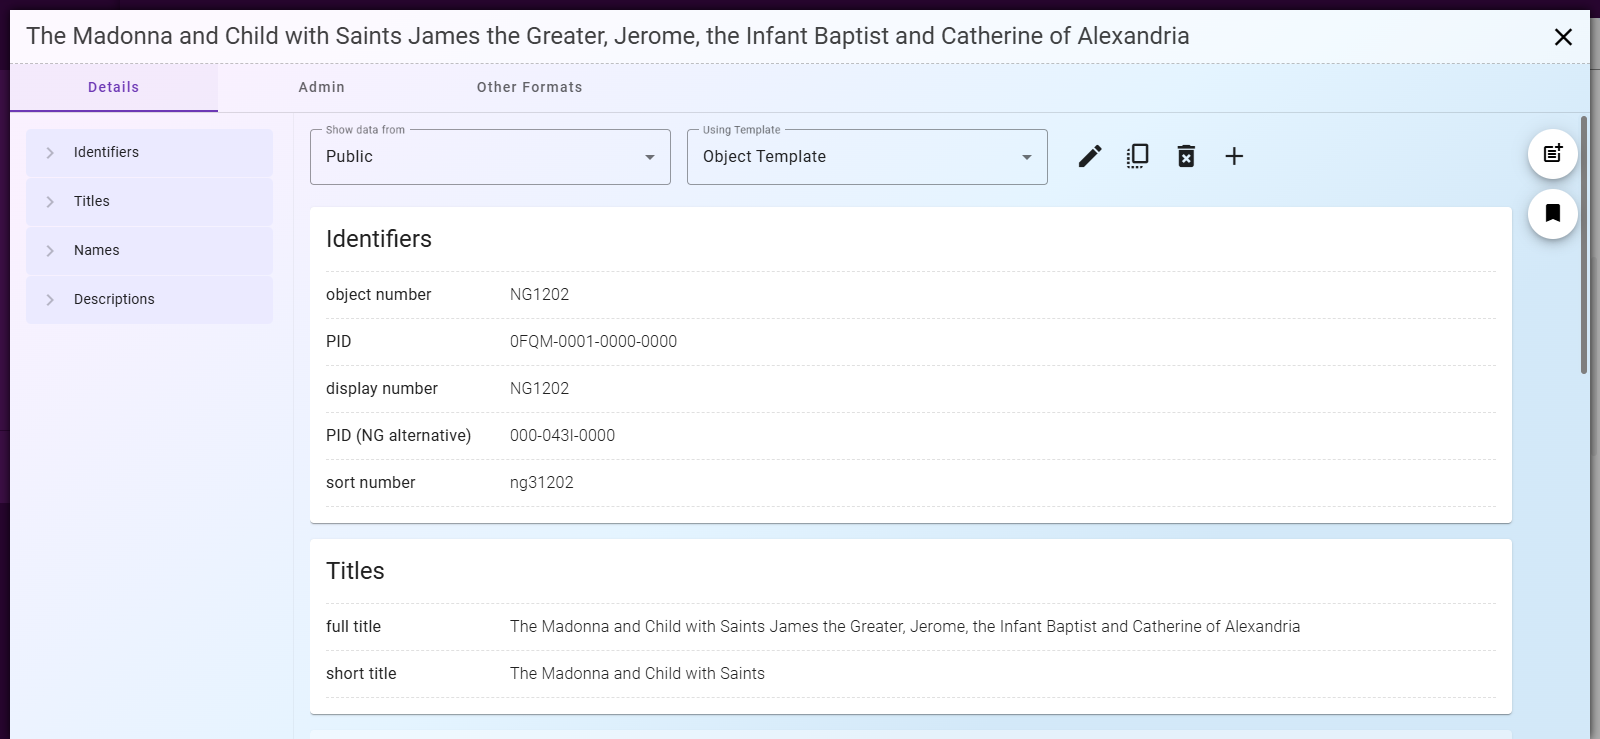Expand the Titles sidebar section

coord(50,202)
